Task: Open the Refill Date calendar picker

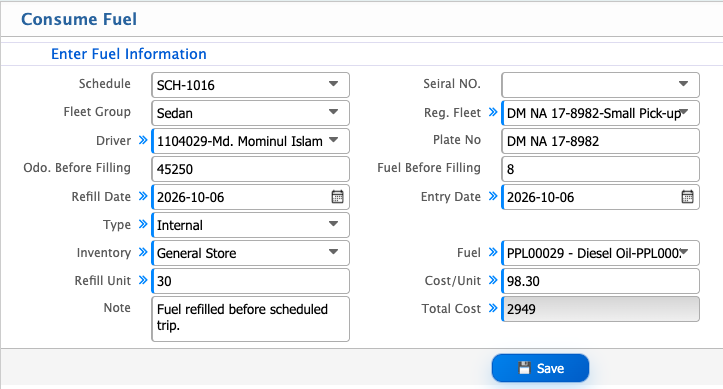Action: pyautogui.click(x=338, y=197)
